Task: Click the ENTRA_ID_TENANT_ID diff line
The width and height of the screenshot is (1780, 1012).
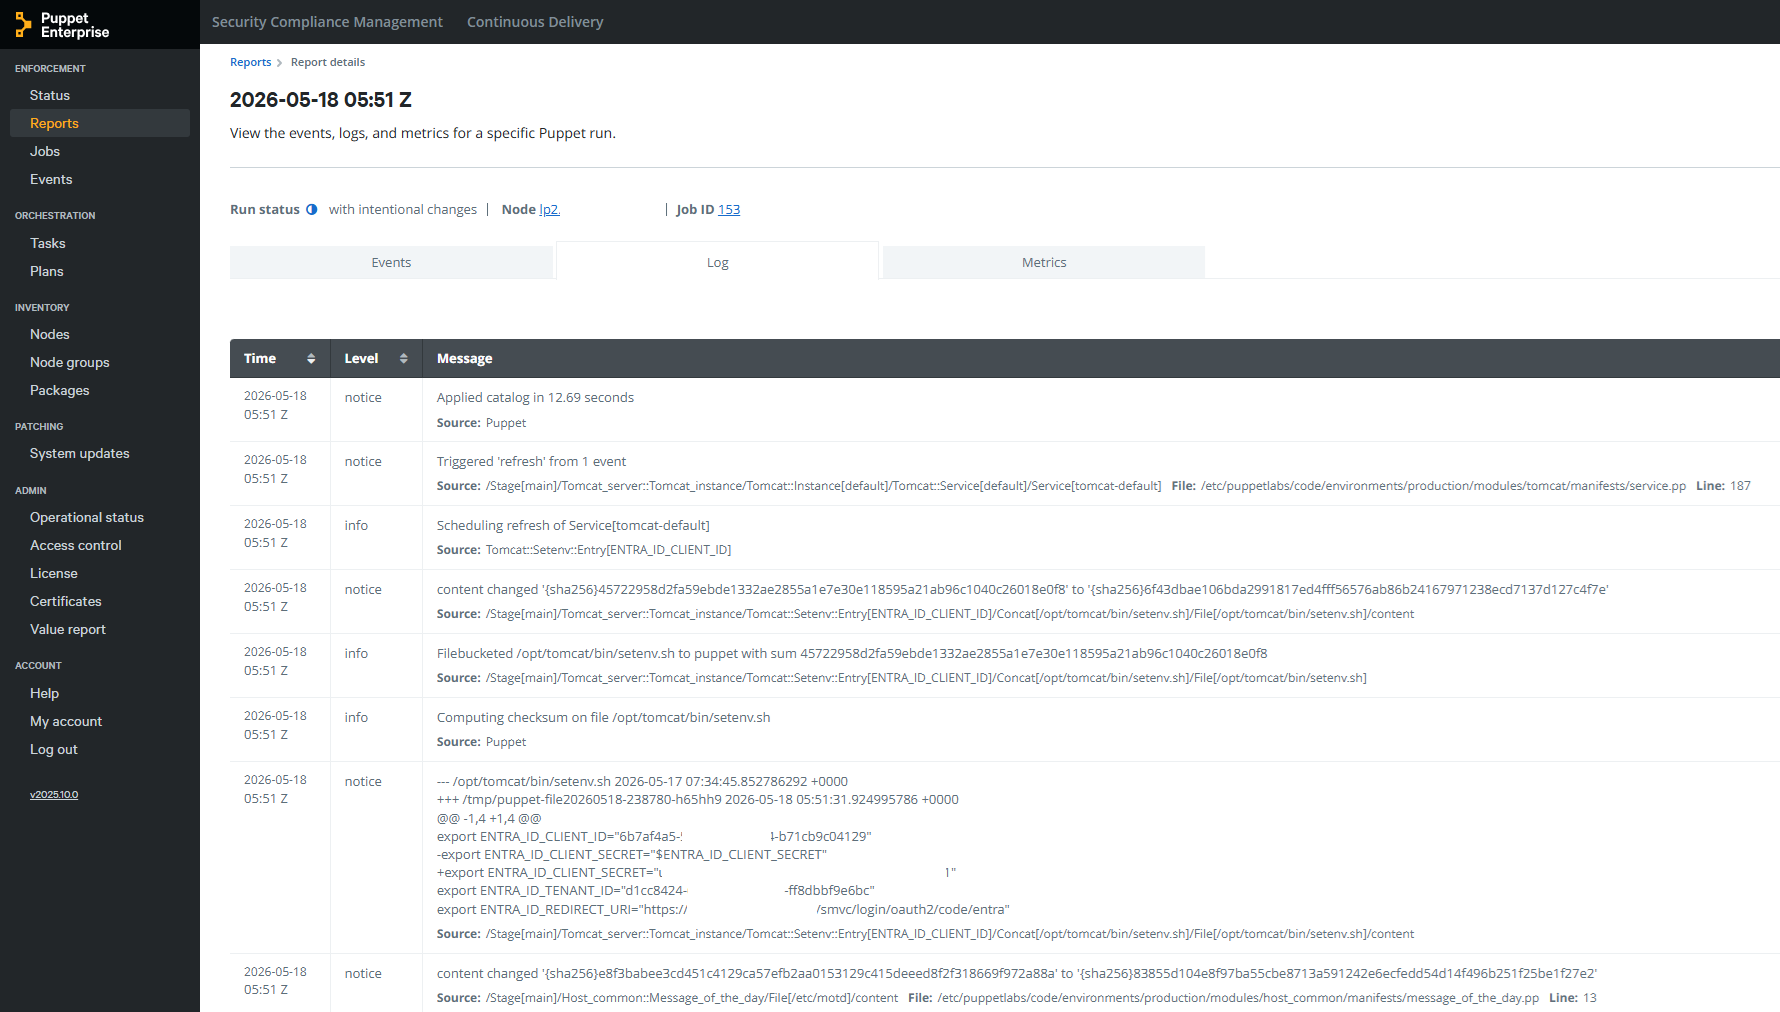Action: 656,891
